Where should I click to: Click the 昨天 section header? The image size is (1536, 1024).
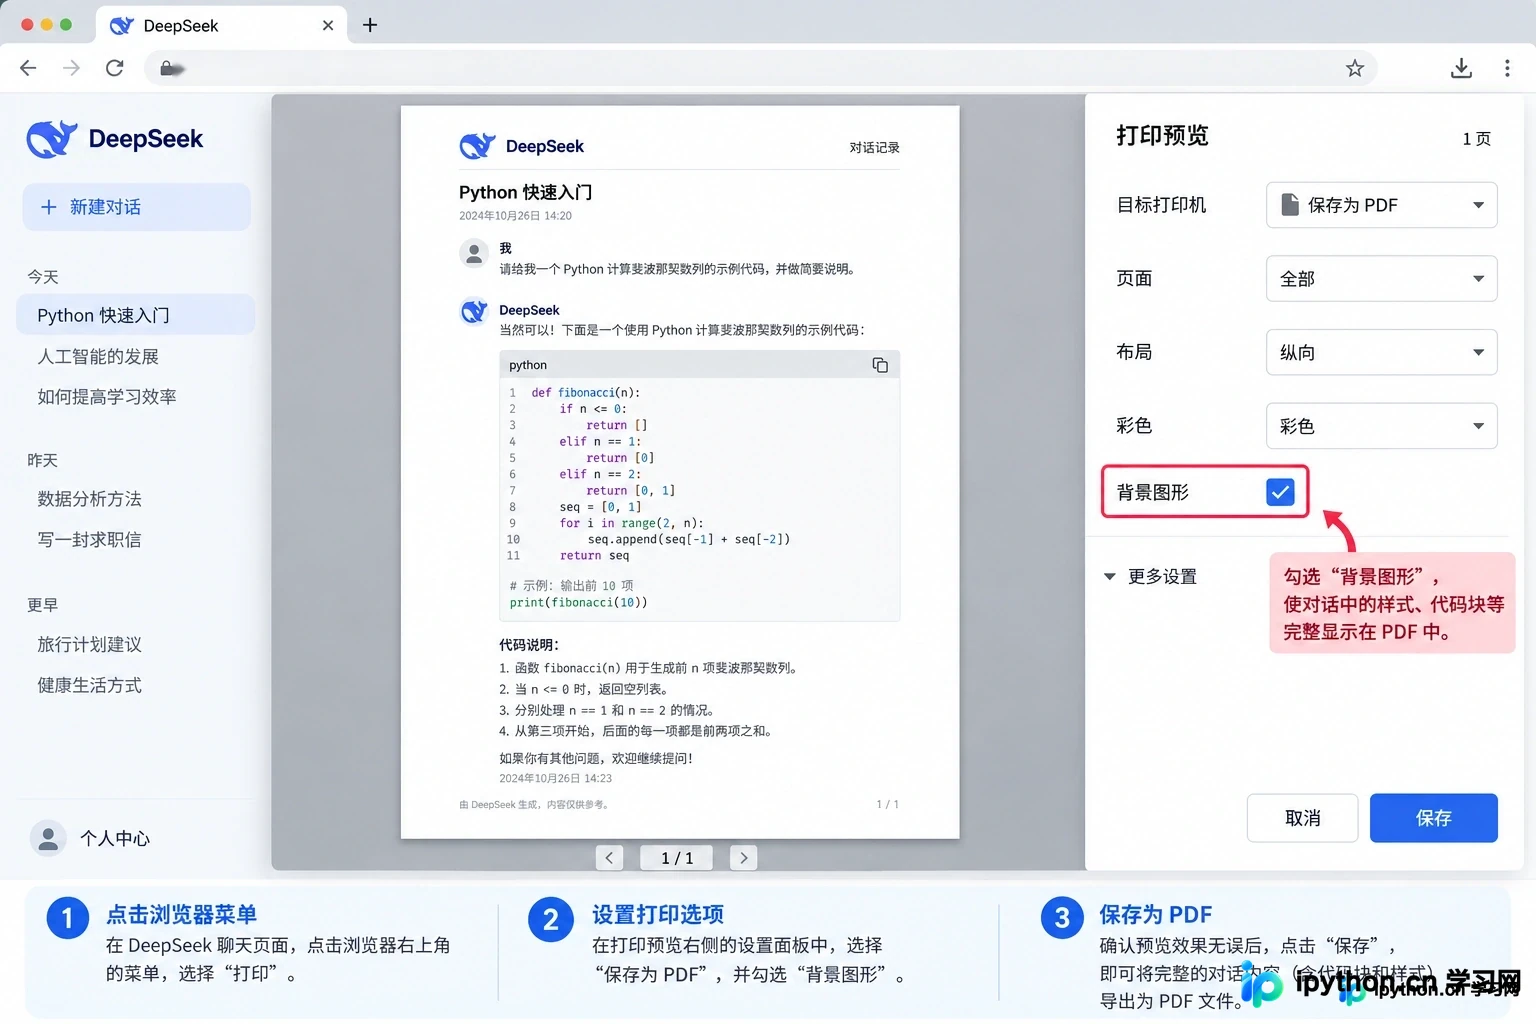[x=43, y=460]
